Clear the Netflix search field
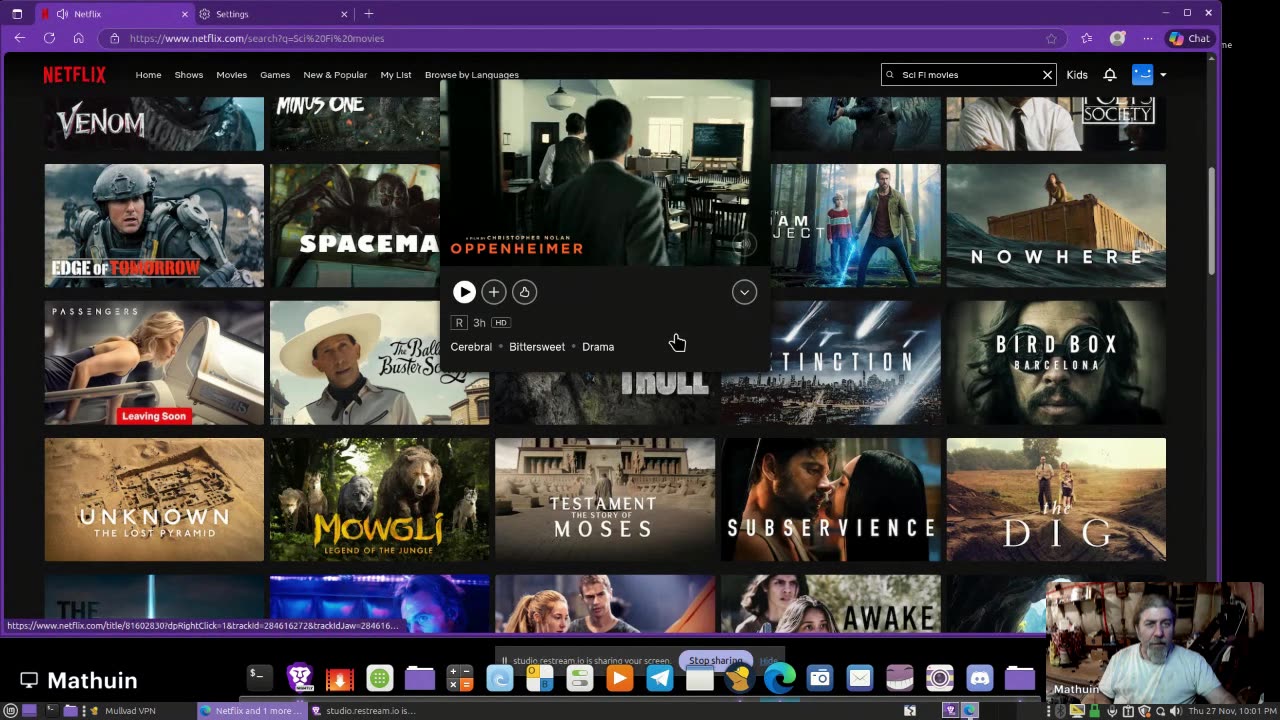The height and width of the screenshot is (720, 1280). 1047,75
